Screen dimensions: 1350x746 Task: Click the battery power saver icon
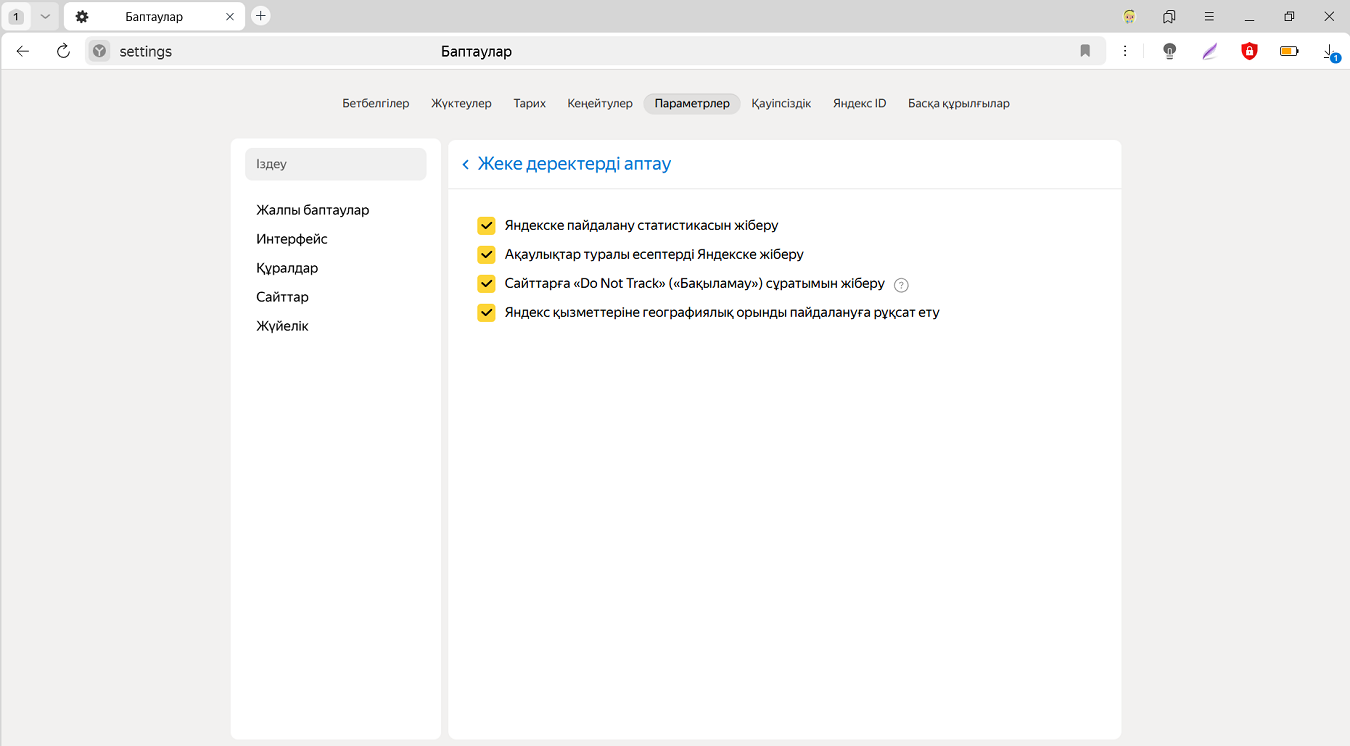(x=1289, y=51)
